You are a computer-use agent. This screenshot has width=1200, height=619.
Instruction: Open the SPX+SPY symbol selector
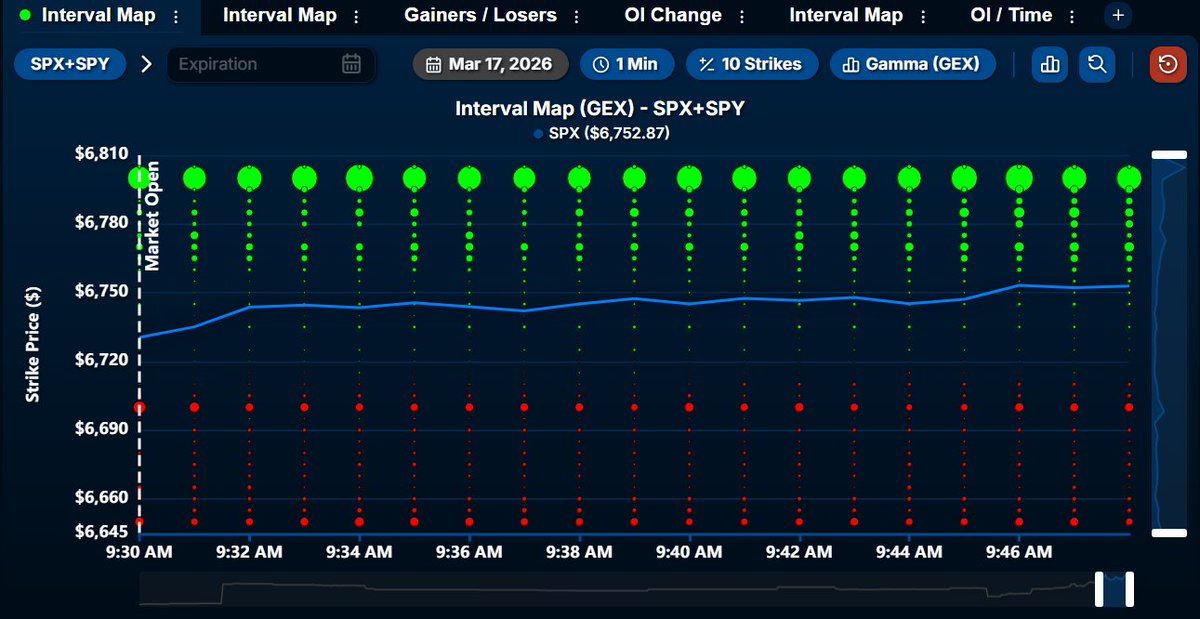pos(70,64)
